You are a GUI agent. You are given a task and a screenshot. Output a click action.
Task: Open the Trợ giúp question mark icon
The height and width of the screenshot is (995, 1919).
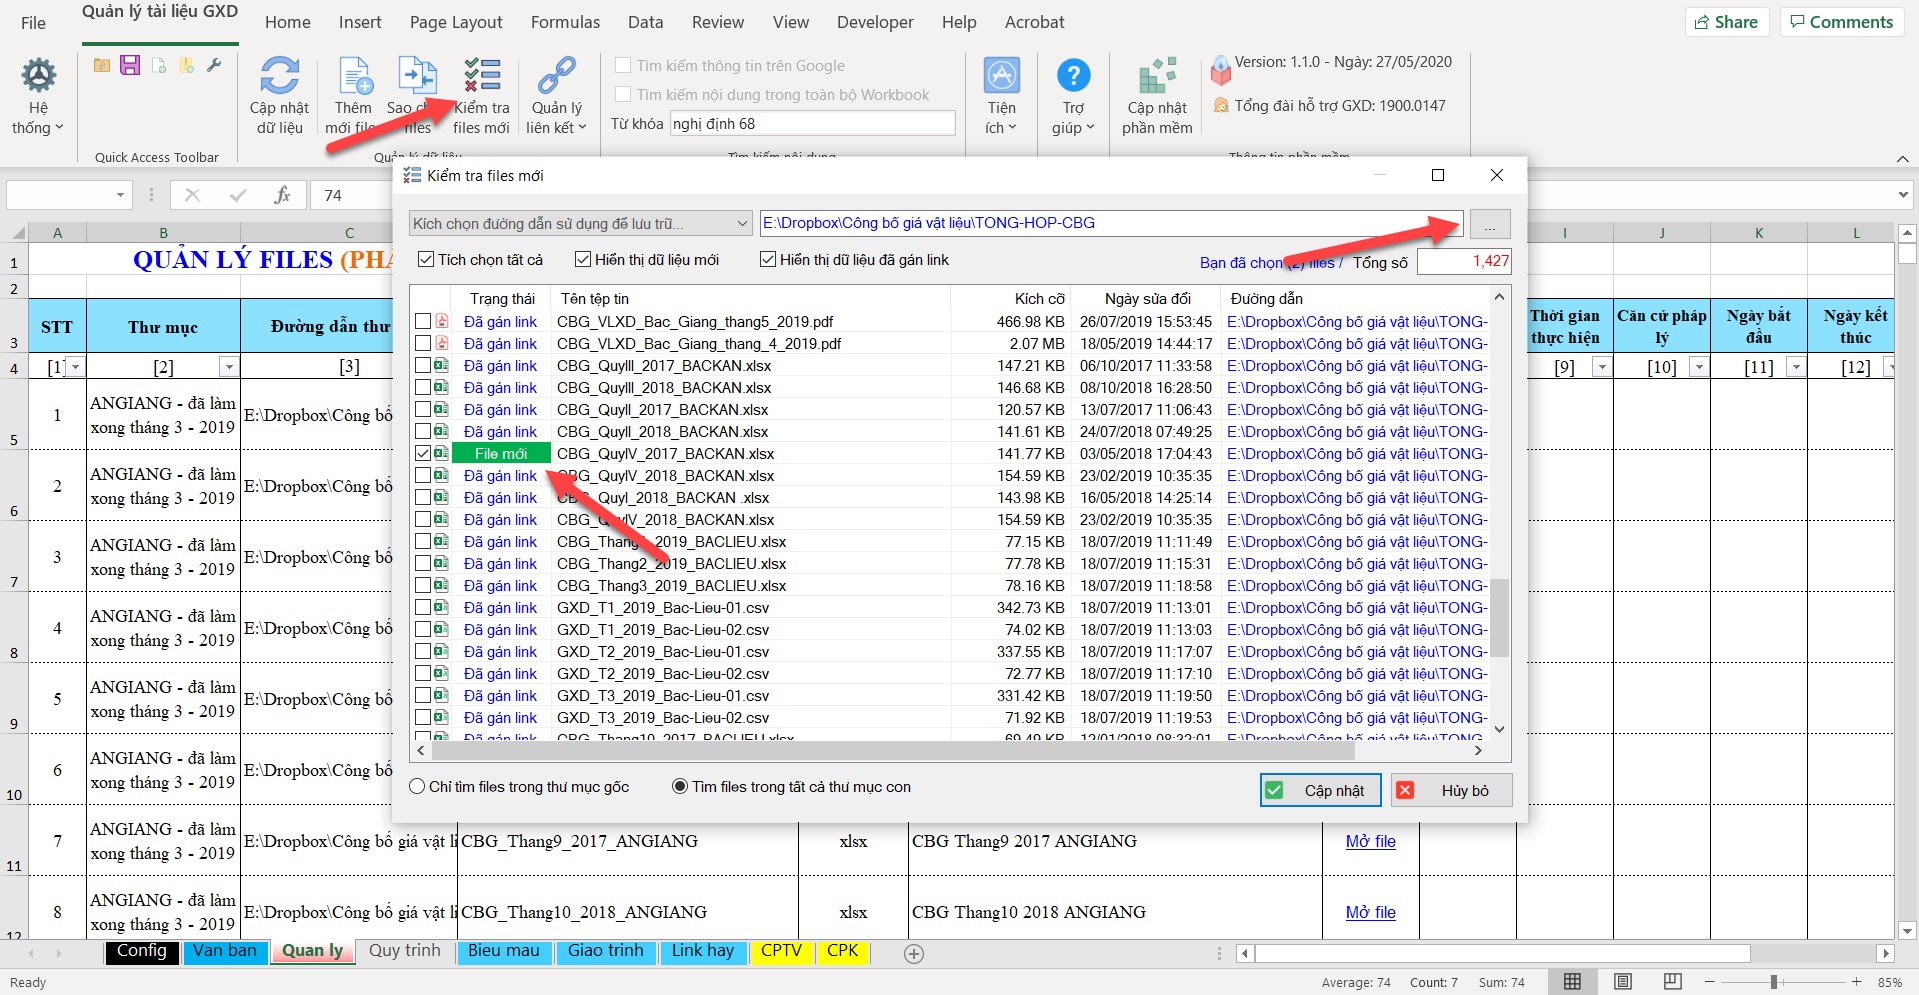(1073, 77)
